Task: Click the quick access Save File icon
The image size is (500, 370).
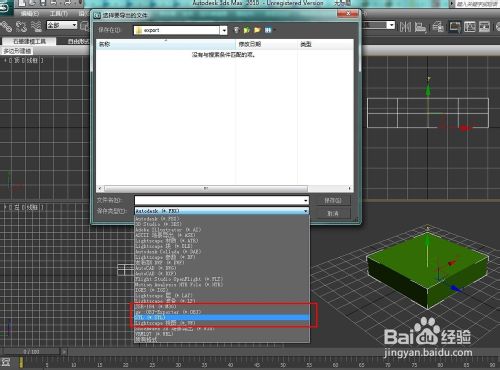Action: pos(43,3)
